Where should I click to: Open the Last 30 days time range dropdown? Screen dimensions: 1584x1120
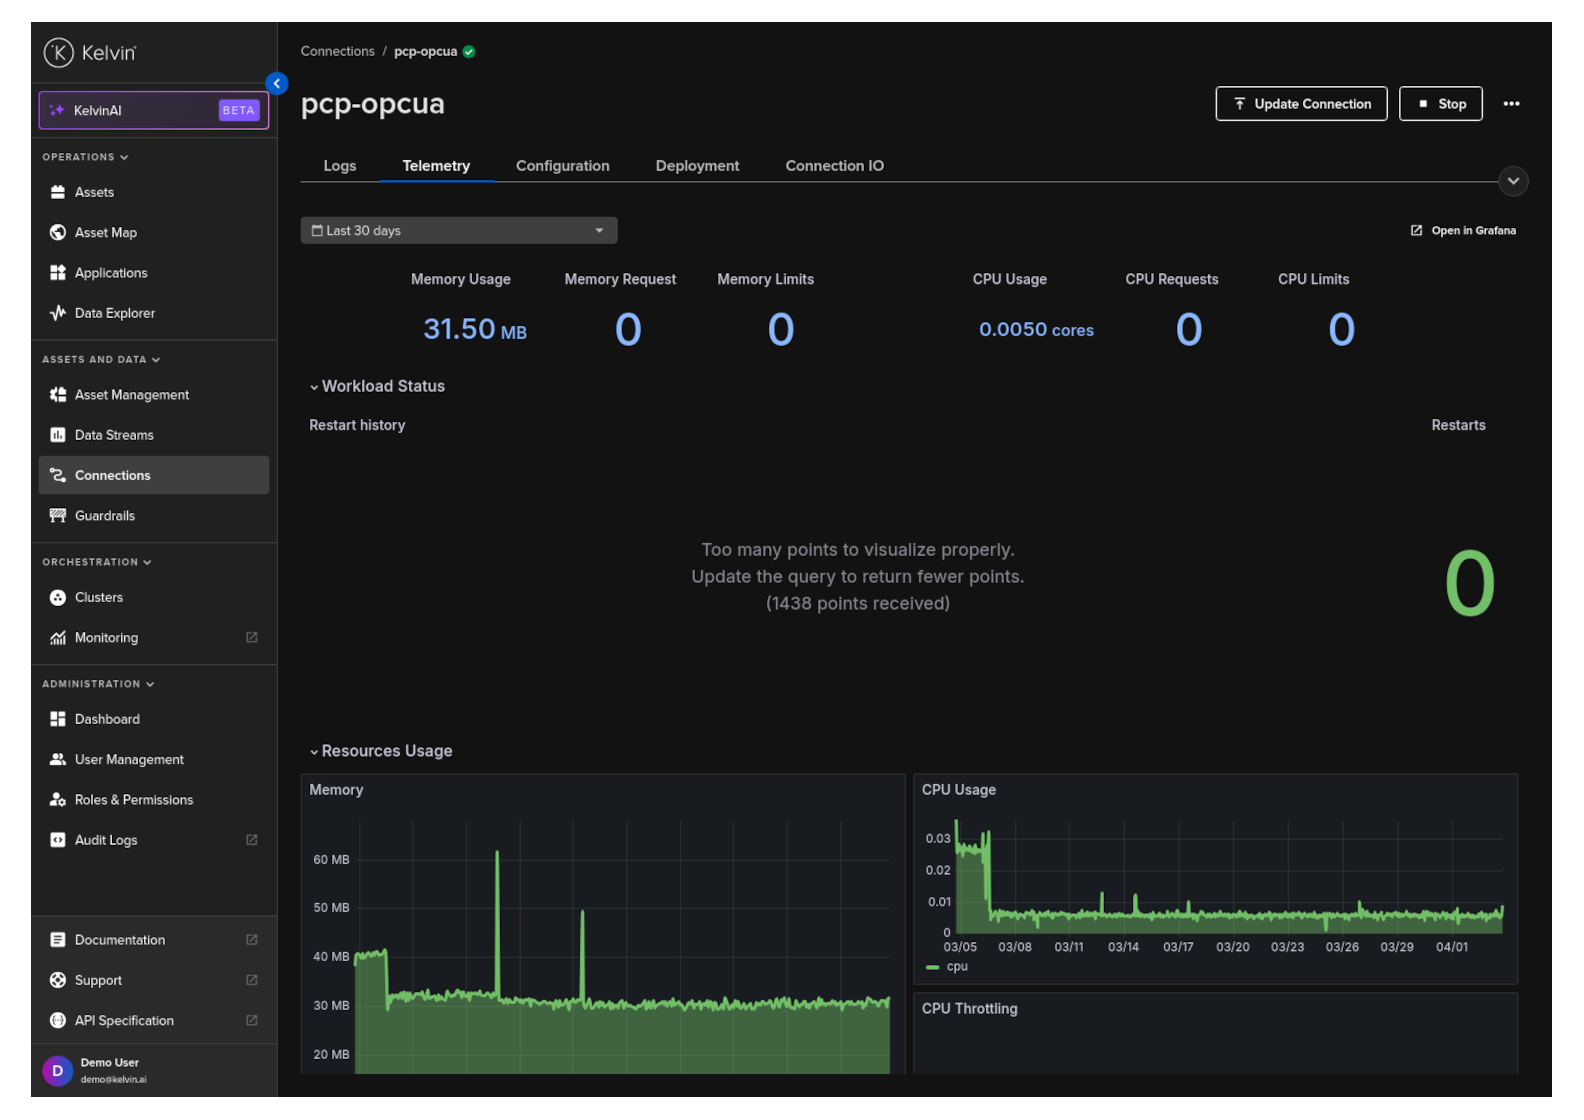click(x=459, y=231)
